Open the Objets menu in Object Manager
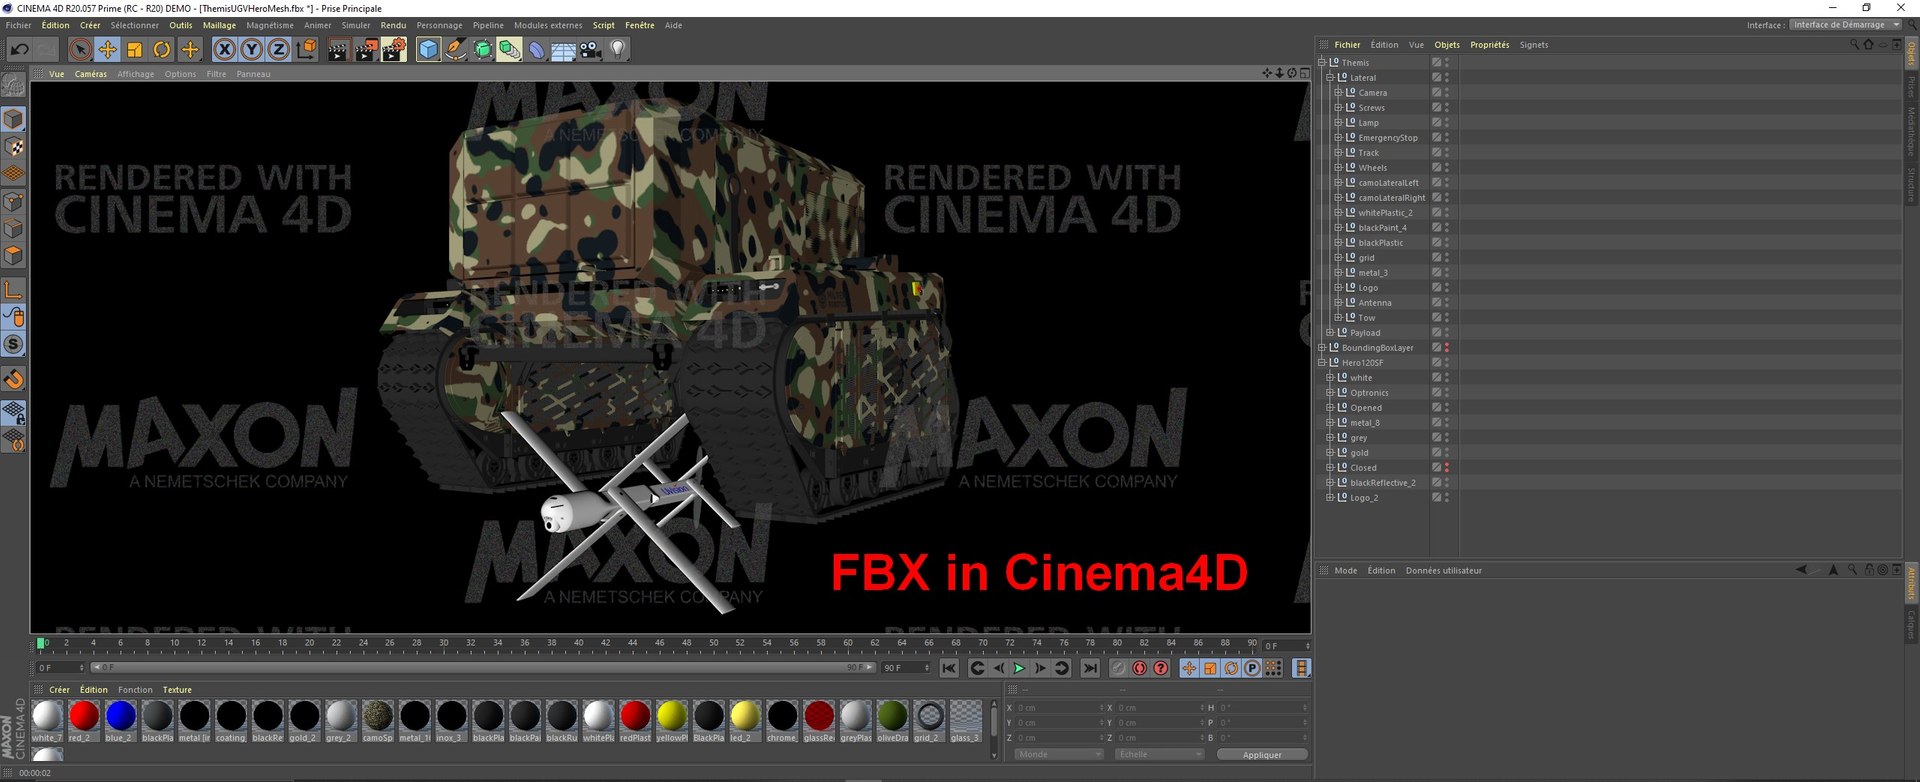Screen dimensions: 1920x782 click(1447, 45)
